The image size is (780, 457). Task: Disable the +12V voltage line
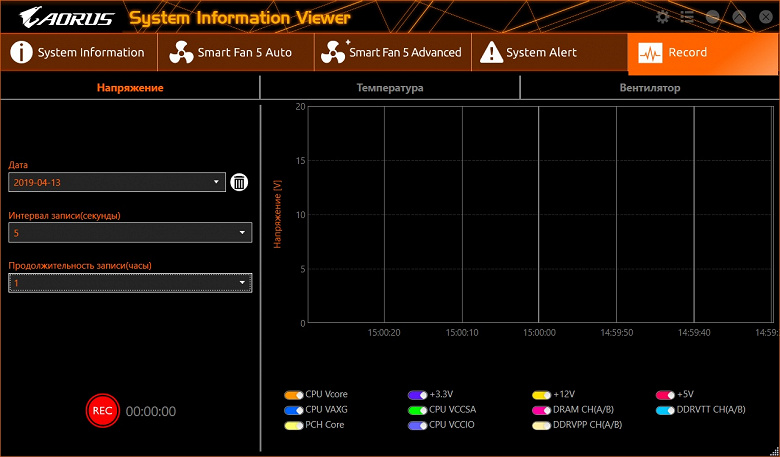pyautogui.click(x=541, y=395)
